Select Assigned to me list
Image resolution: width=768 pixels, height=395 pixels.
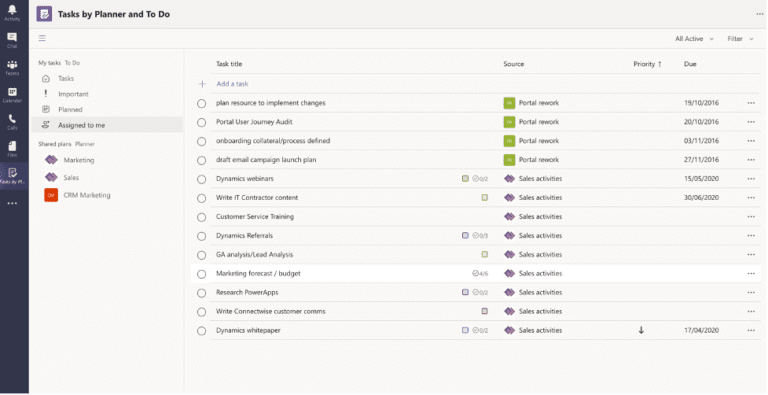point(107,125)
